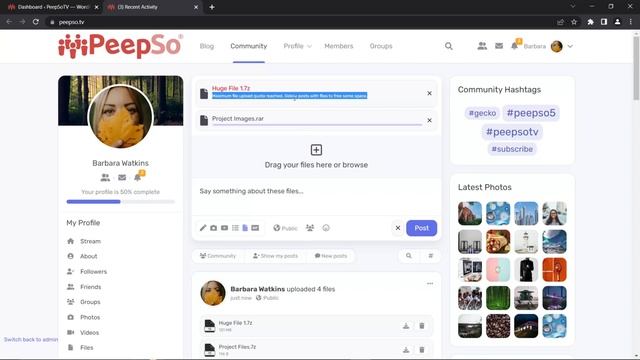
Task: Select the camera photo post type icon
Action: click(213, 228)
